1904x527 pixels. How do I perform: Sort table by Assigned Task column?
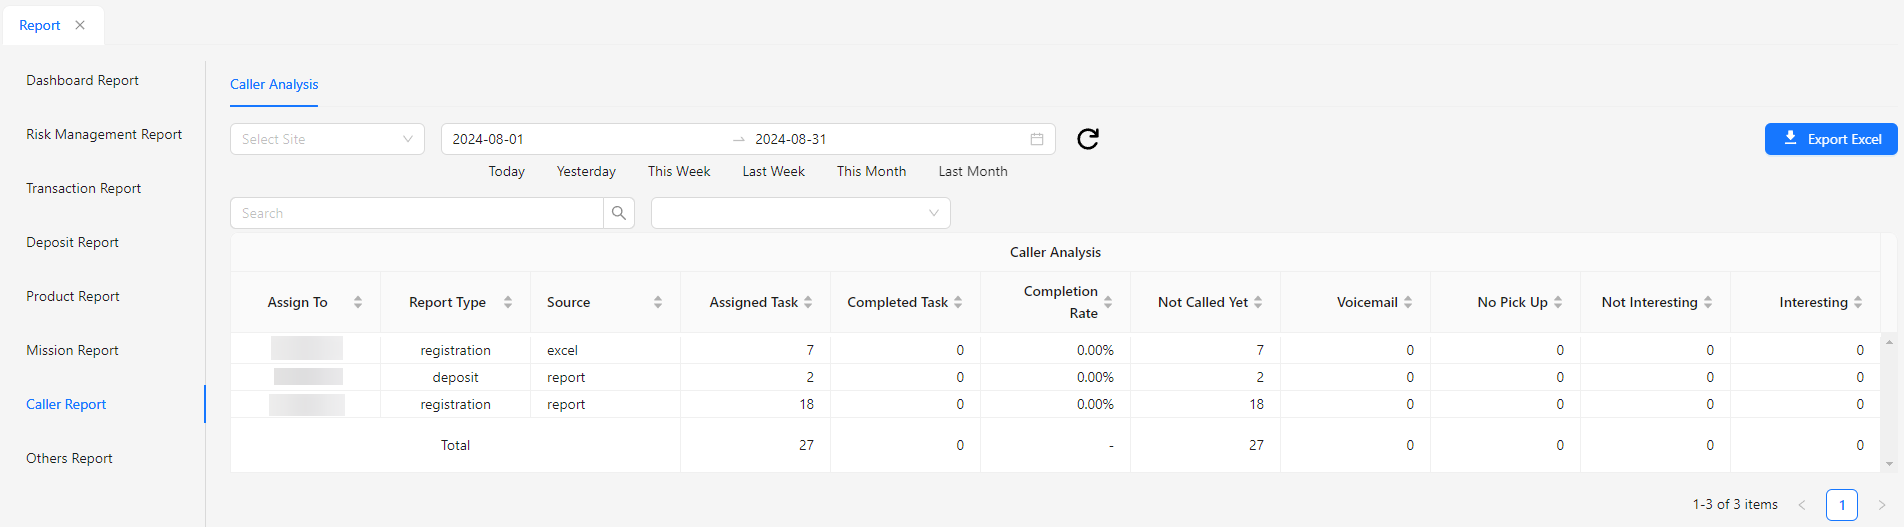coord(808,302)
